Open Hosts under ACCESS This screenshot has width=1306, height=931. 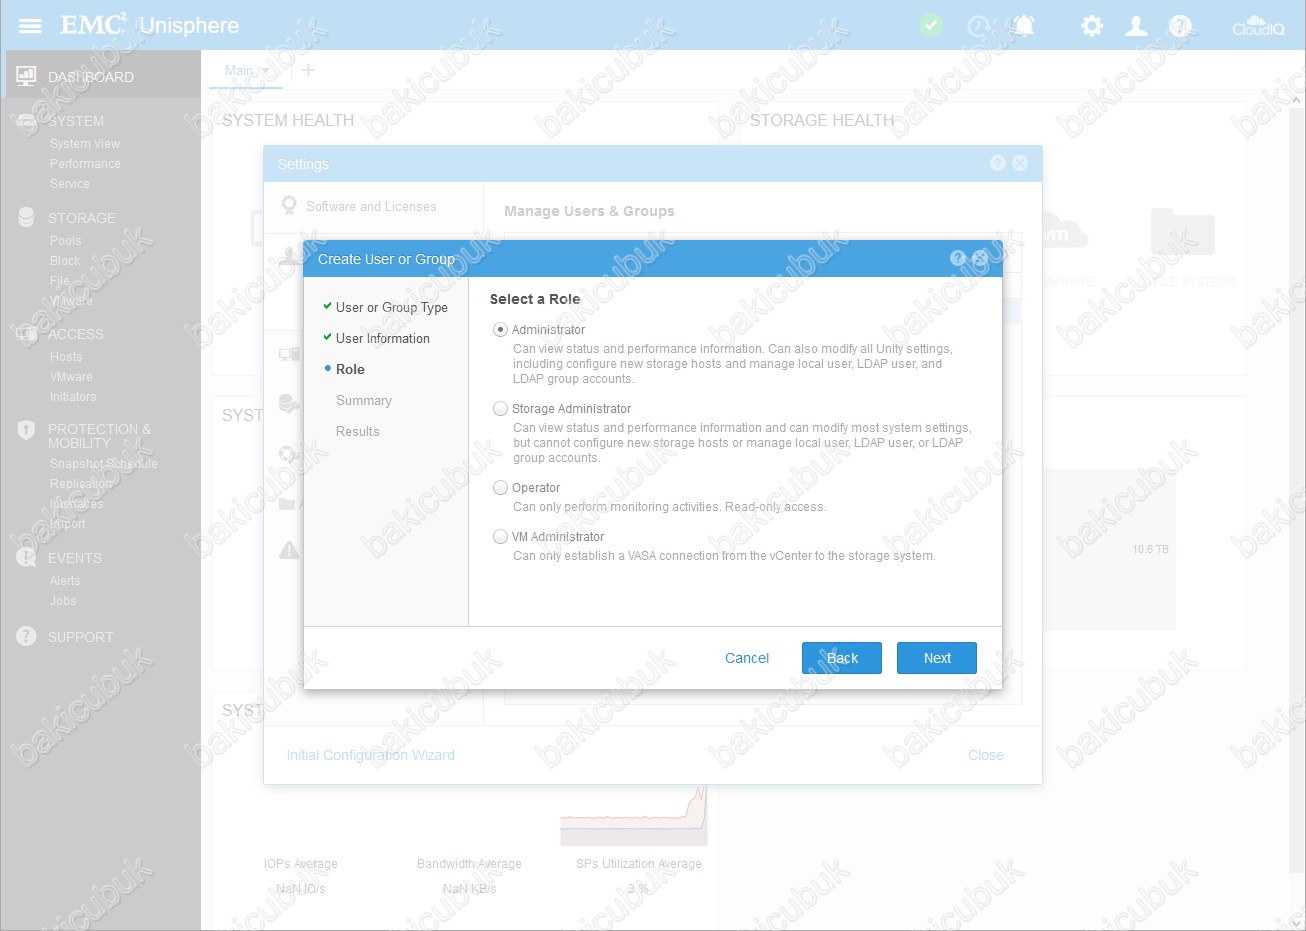pos(66,357)
